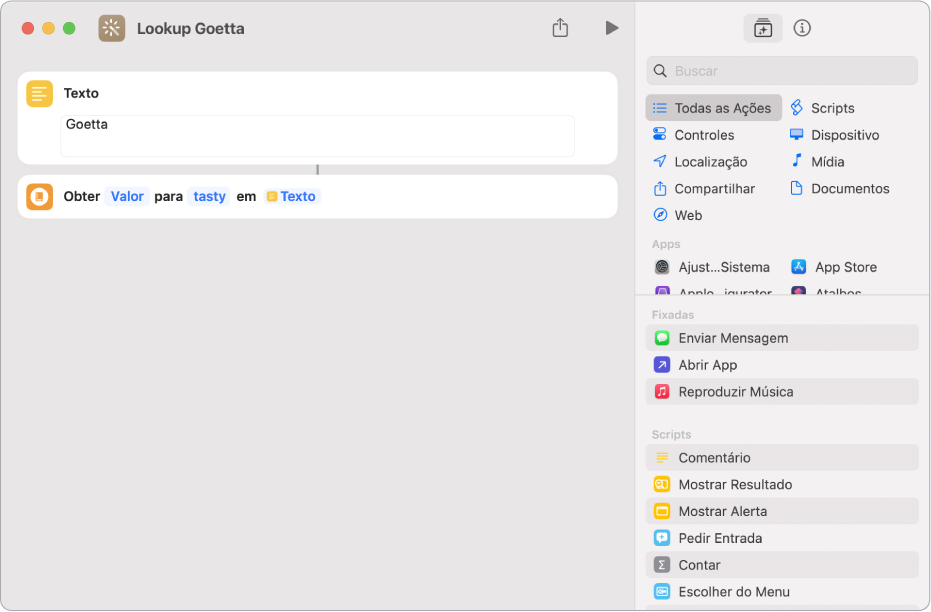The image size is (931, 612).
Task: Click the Buscar search field
Action: tap(781, 71)
